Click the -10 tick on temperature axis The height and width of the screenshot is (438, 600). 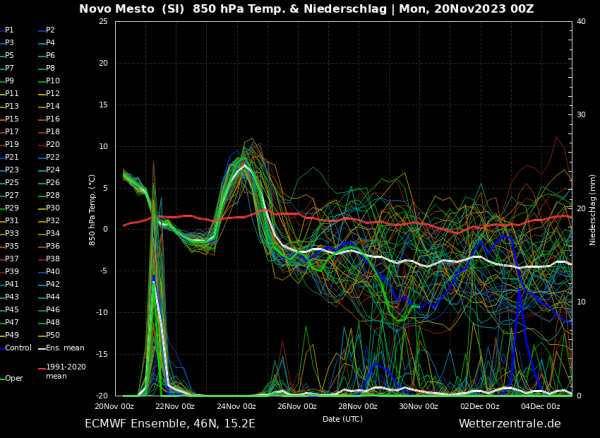(x=102, y=313)
